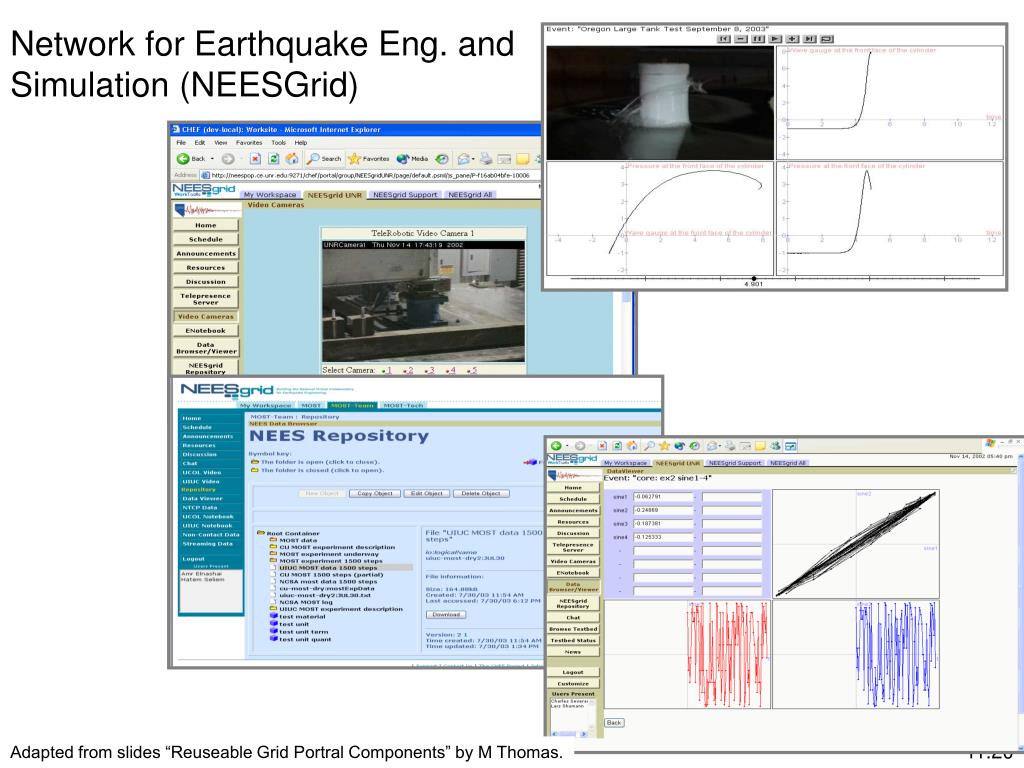Viewport: 1024px width, 768px height.
Task: Click minus button in Oregon Tank Test viewer
Action: pyautogui.click(x=741, y=39)
